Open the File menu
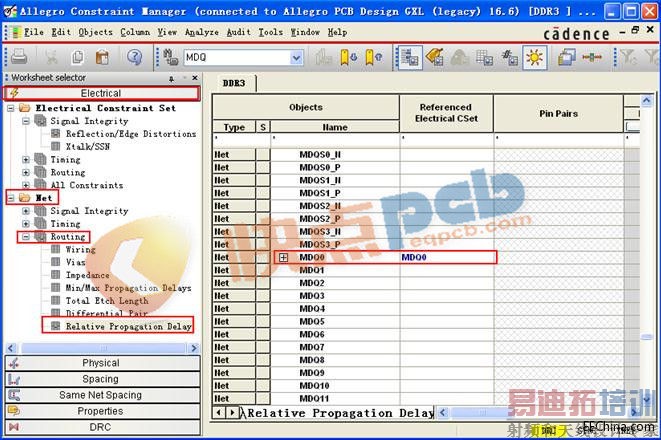 click(x=34, y=32)
